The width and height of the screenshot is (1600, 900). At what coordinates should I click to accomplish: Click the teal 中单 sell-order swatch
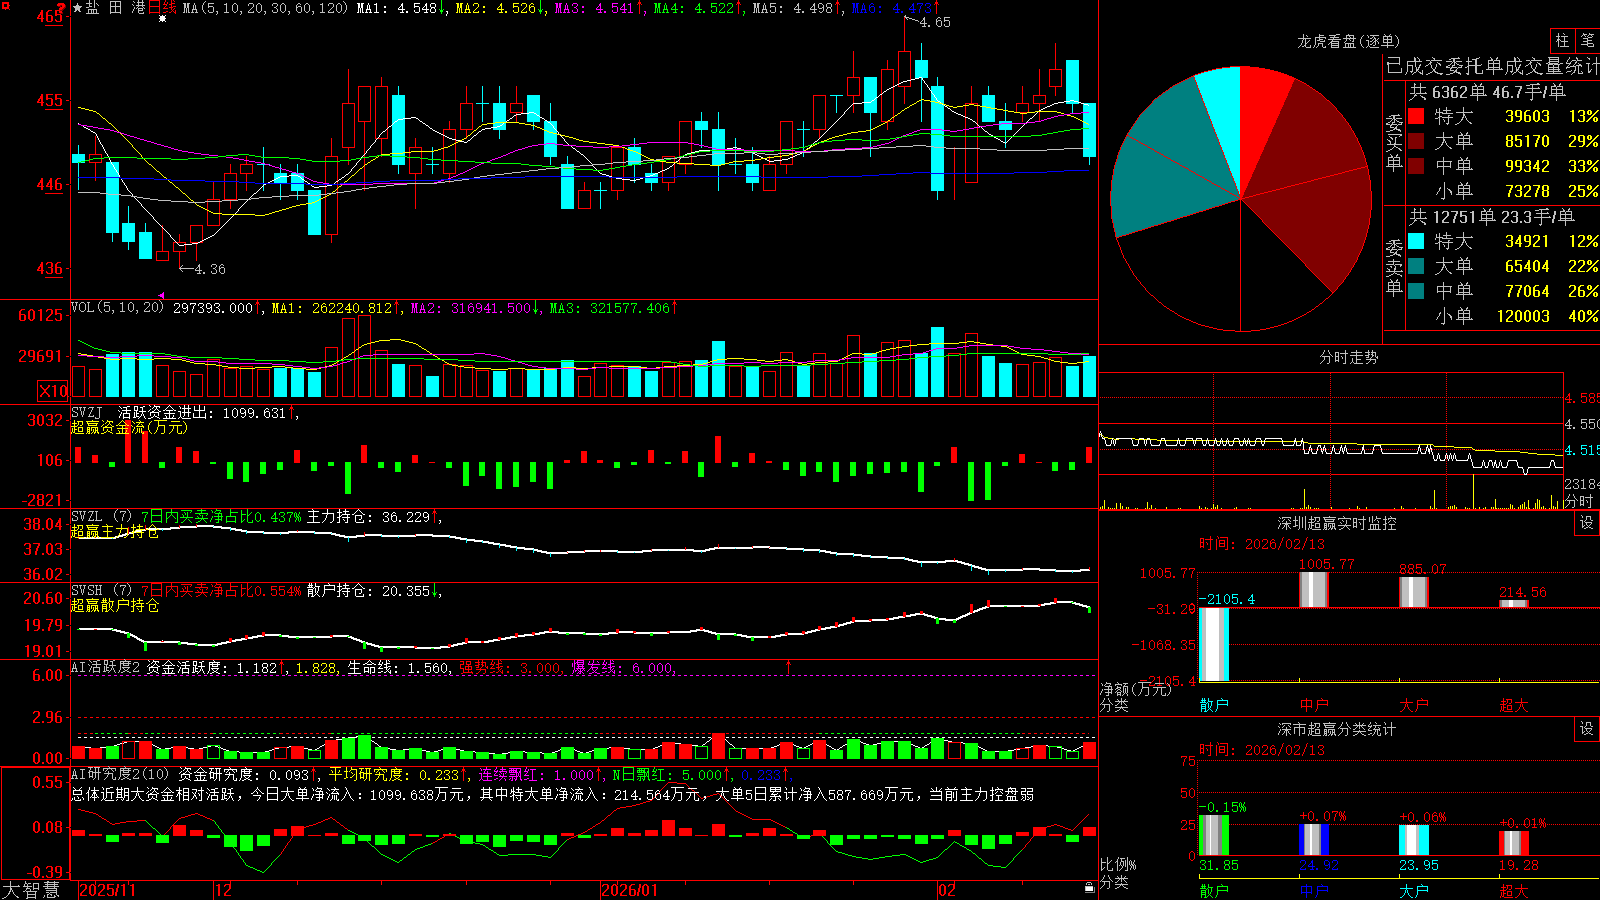point(1416,291)
